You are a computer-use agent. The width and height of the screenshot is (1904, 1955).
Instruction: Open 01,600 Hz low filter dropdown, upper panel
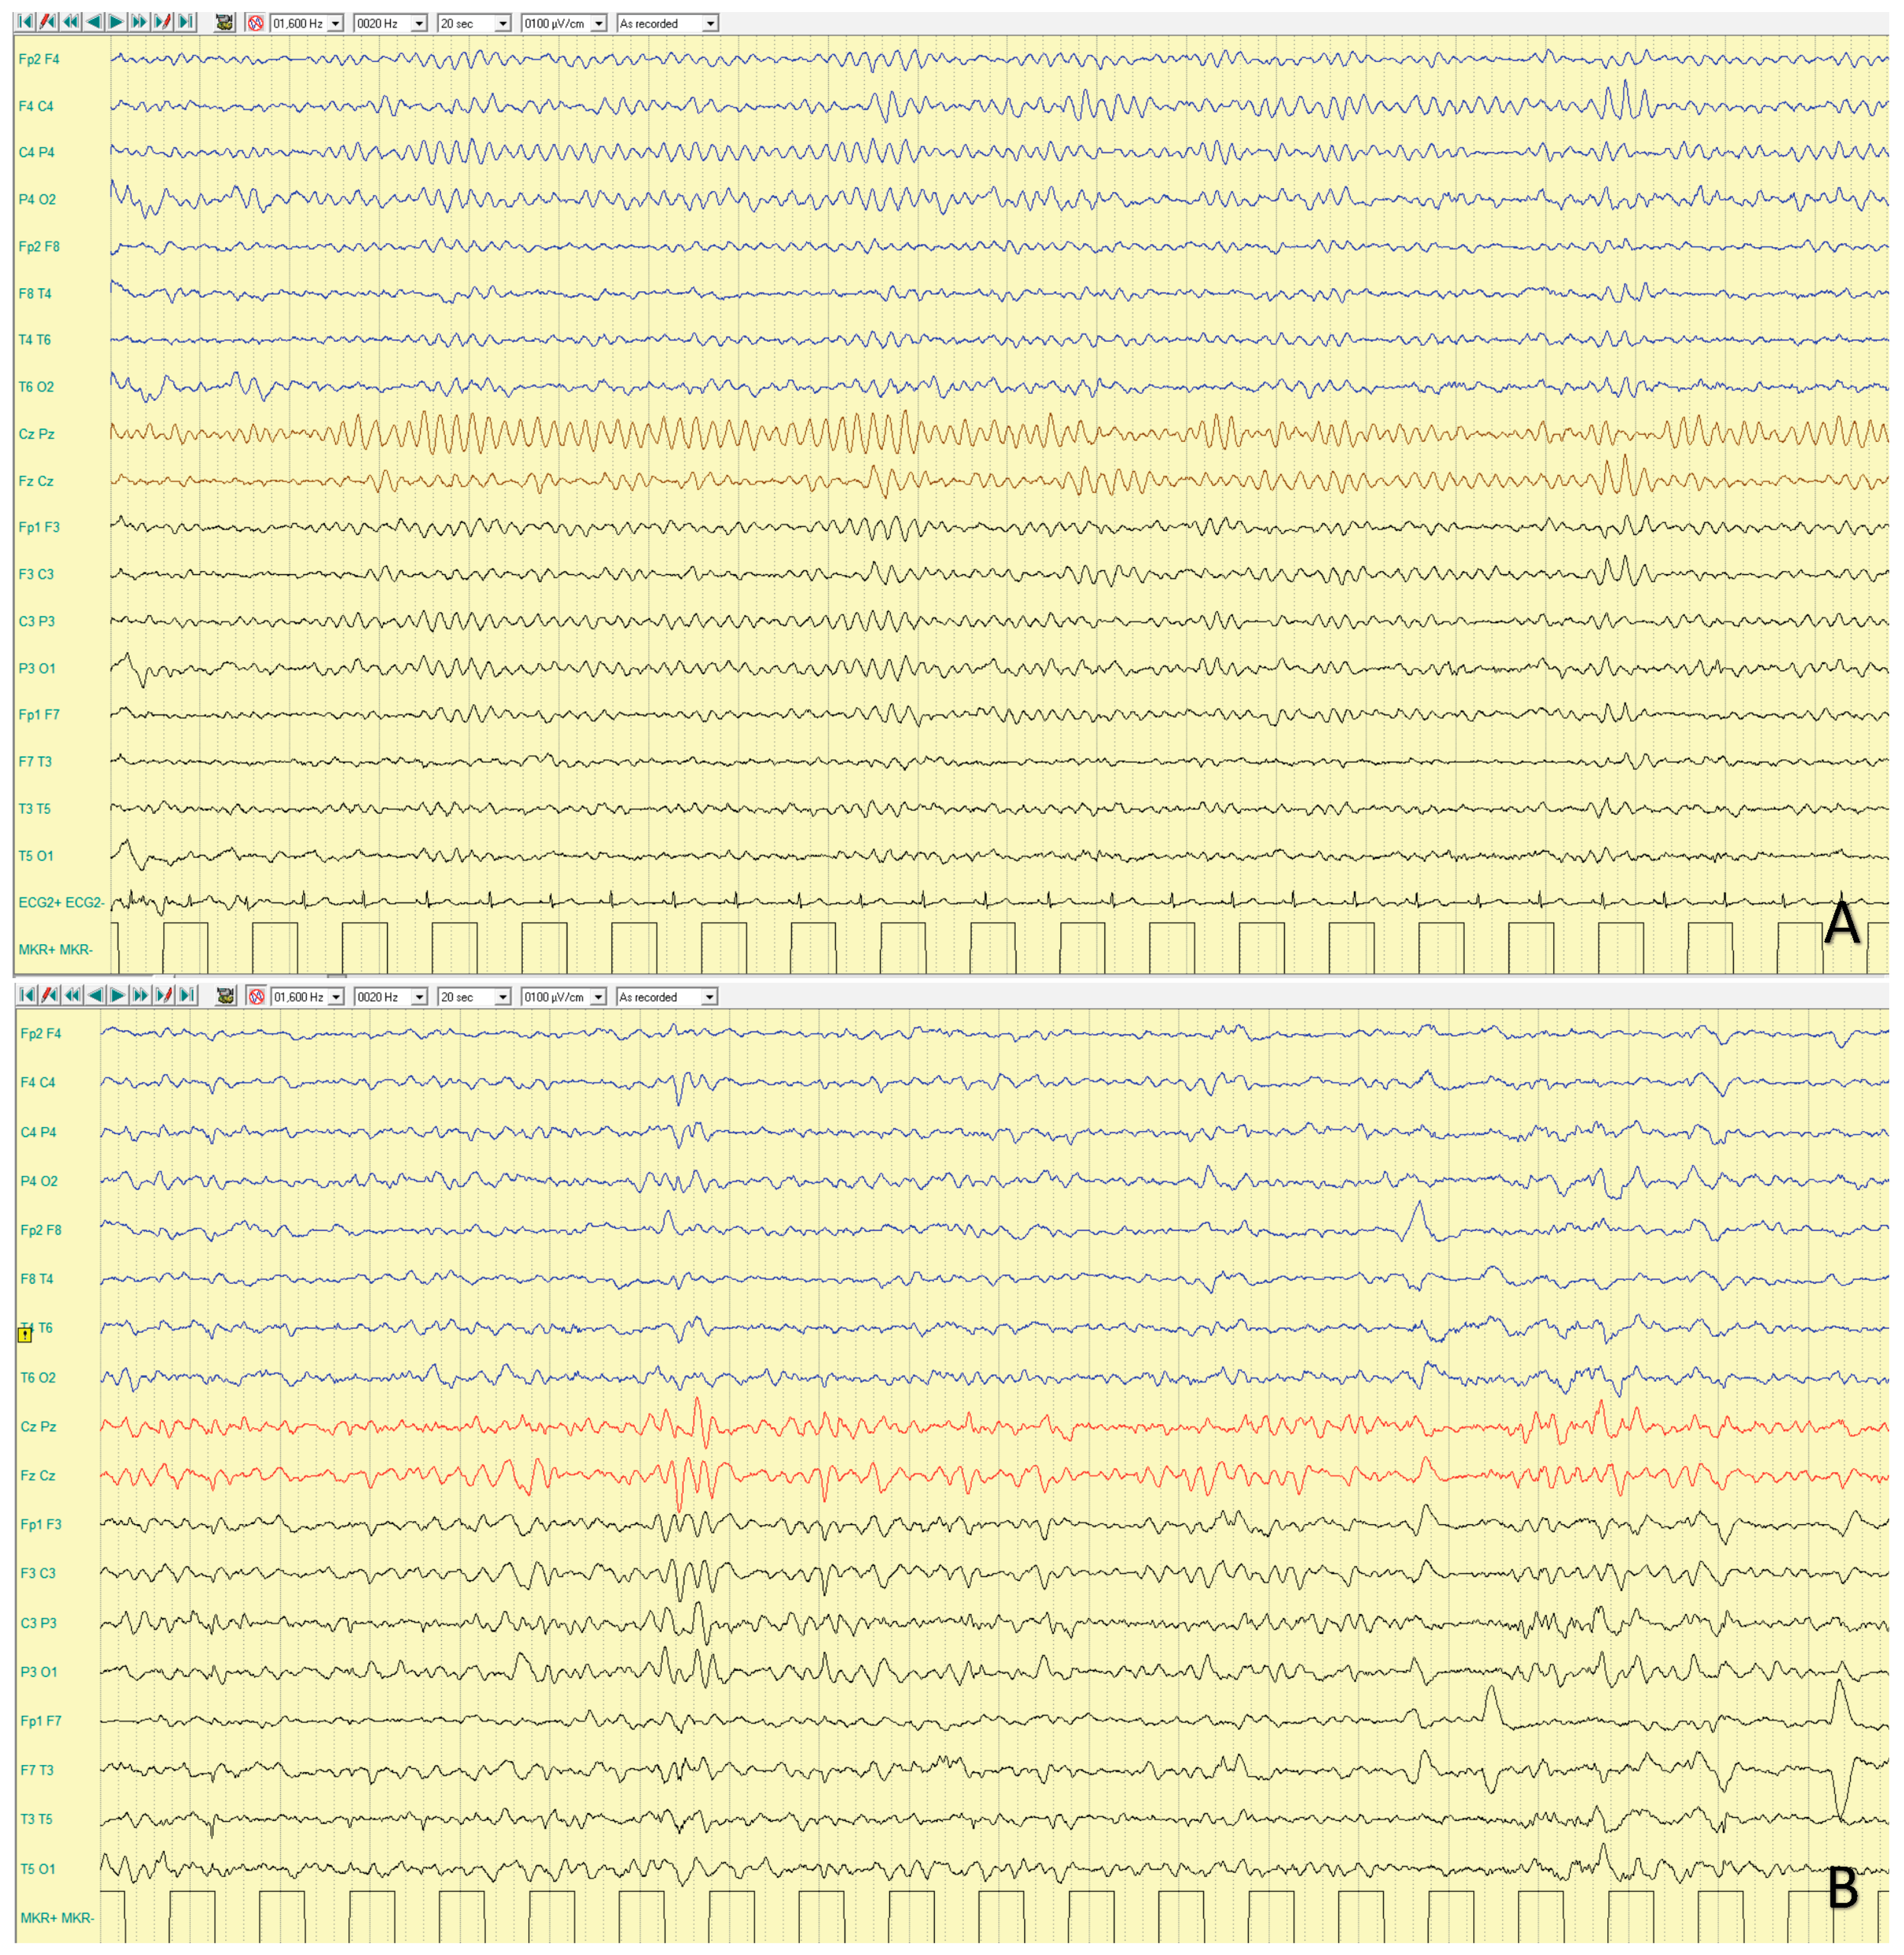[335, 23]
